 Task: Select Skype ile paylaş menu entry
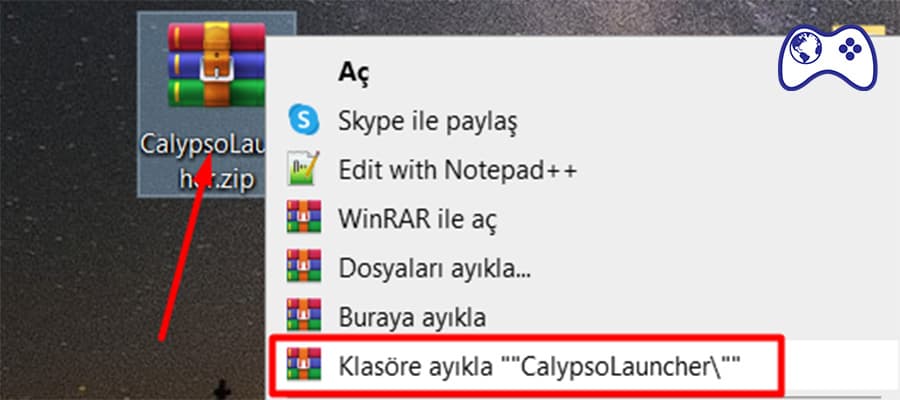pyautogui.click(x=428, y=121)
